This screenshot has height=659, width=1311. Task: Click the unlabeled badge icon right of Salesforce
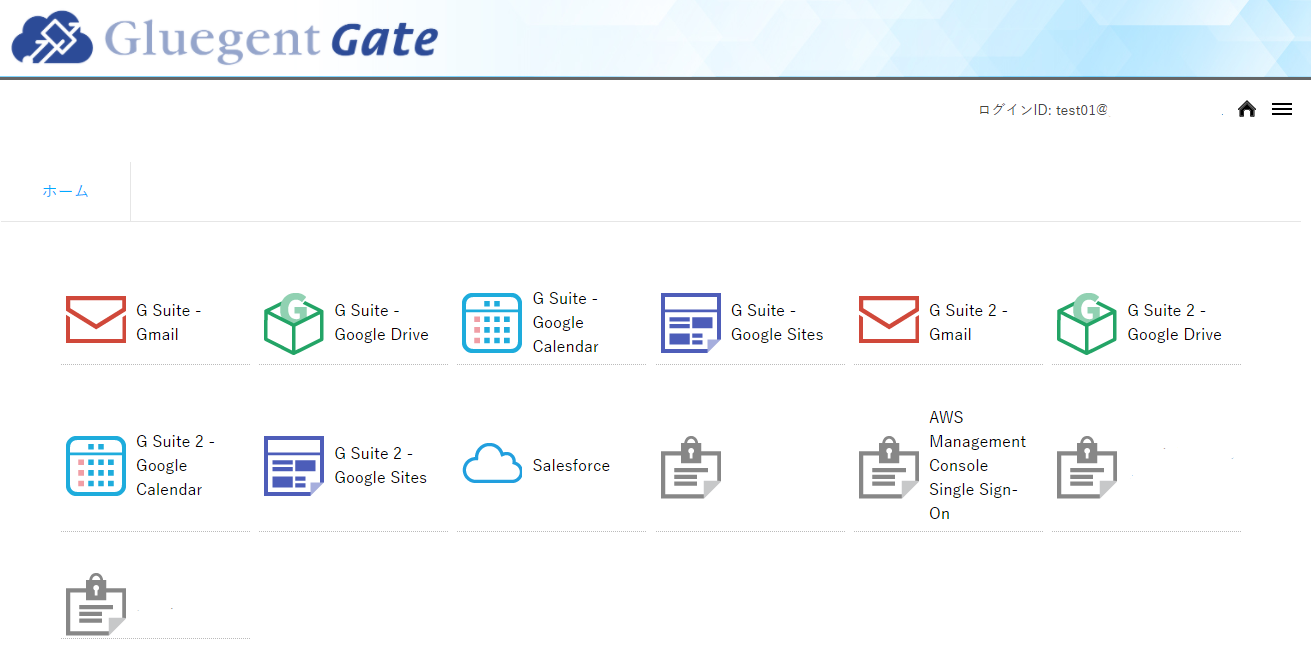click(x=691, y=466)
